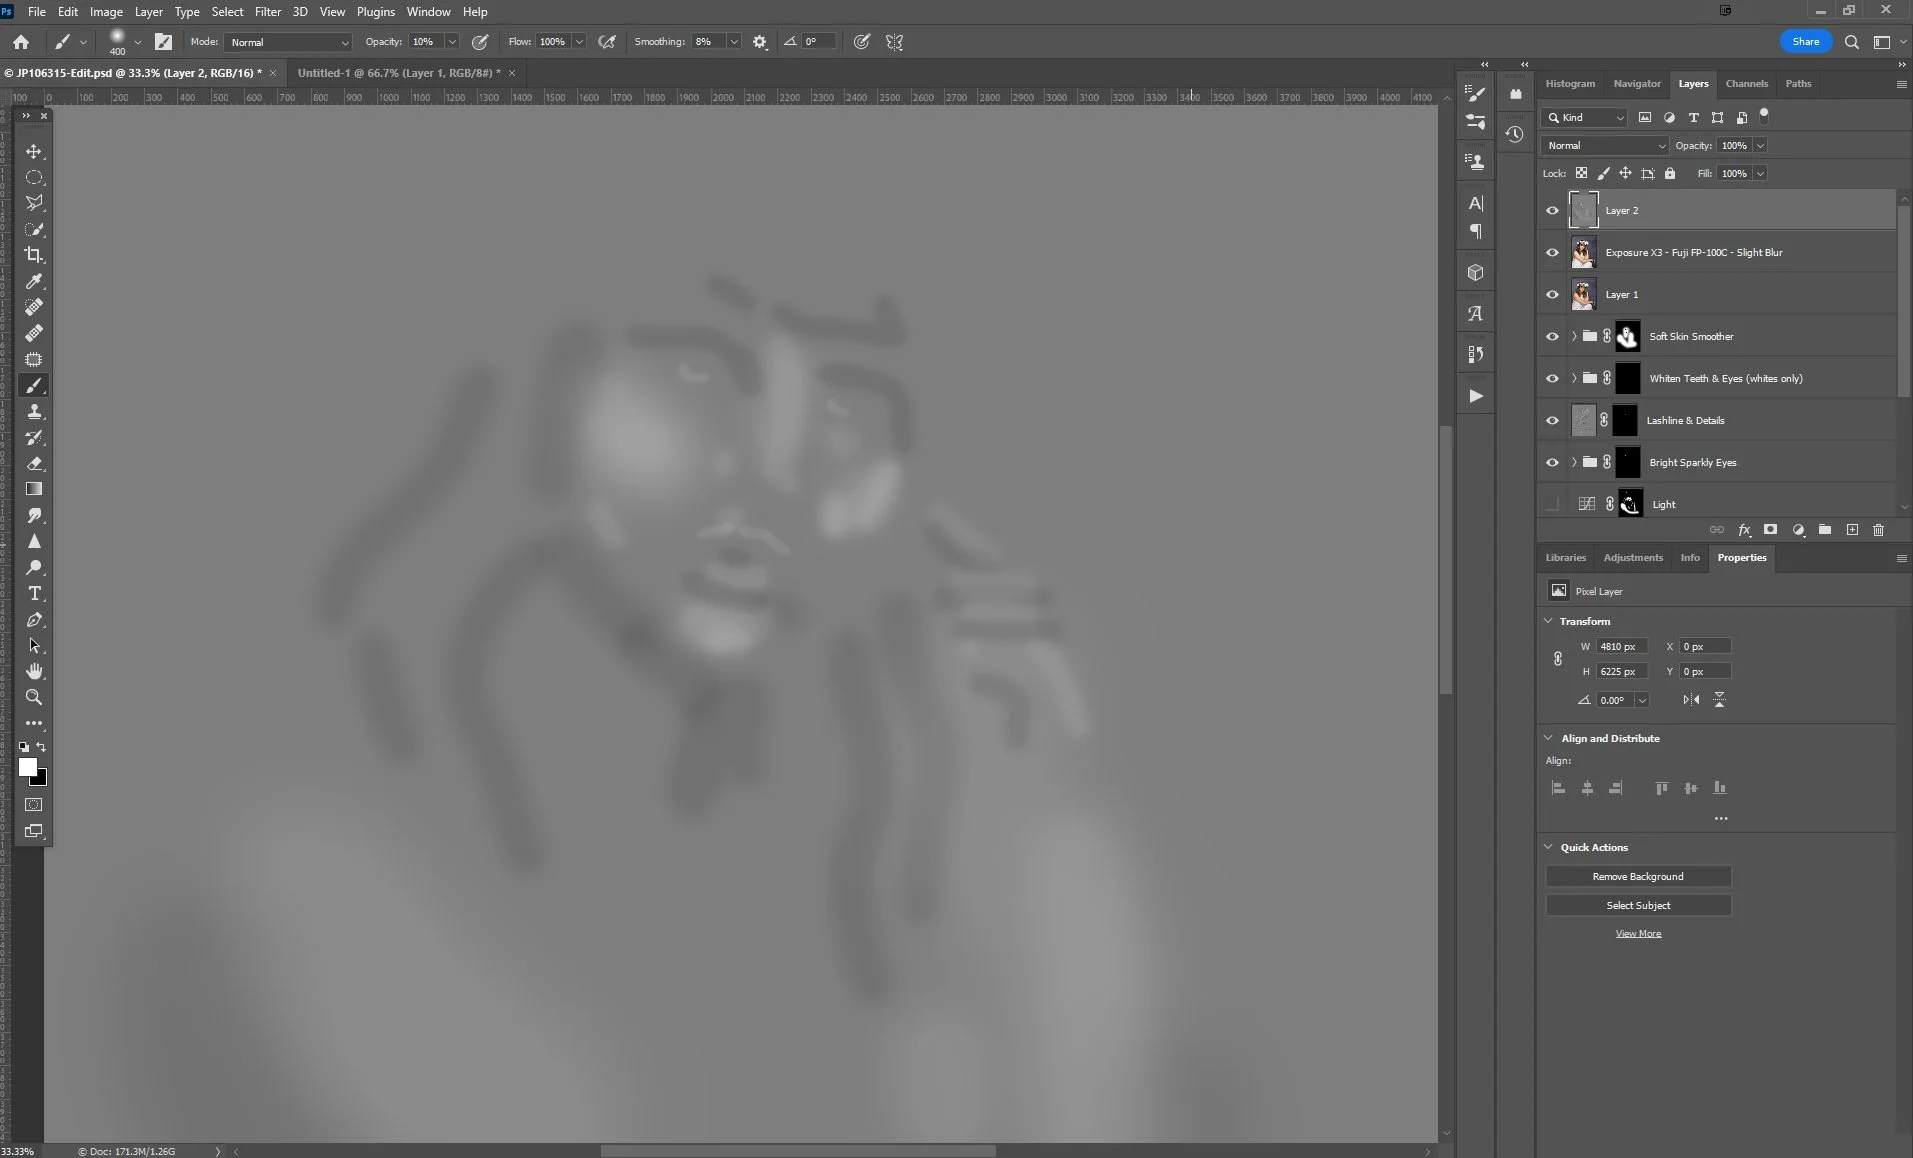Hide Layer 2 visibility eye
The height and width of the screenshot is (1158, 1913).
pyautogui.click(x=1552, y=211)
